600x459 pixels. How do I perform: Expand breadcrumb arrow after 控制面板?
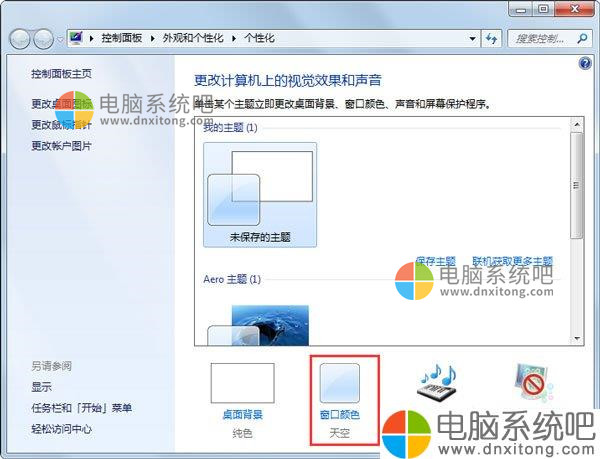[153, 38]
